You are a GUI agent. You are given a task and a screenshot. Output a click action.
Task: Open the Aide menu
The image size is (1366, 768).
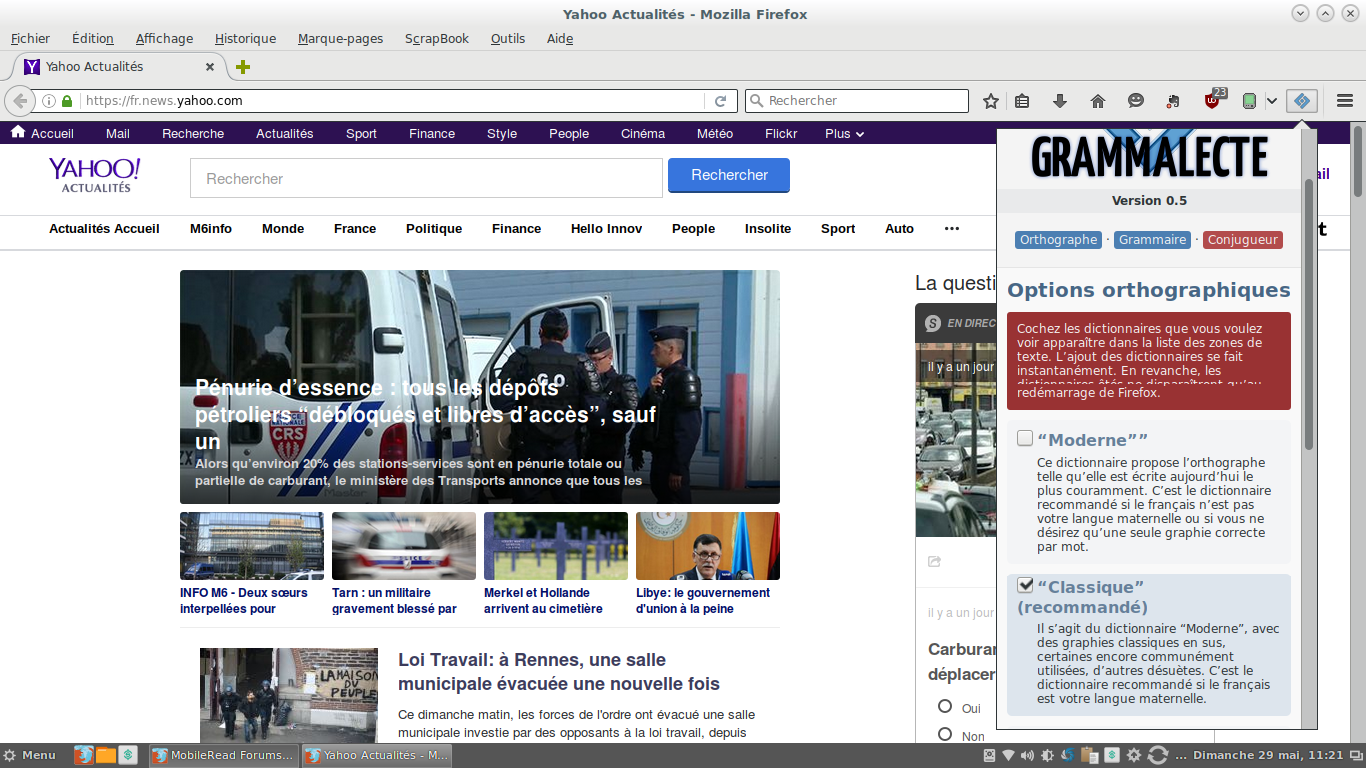560,39
